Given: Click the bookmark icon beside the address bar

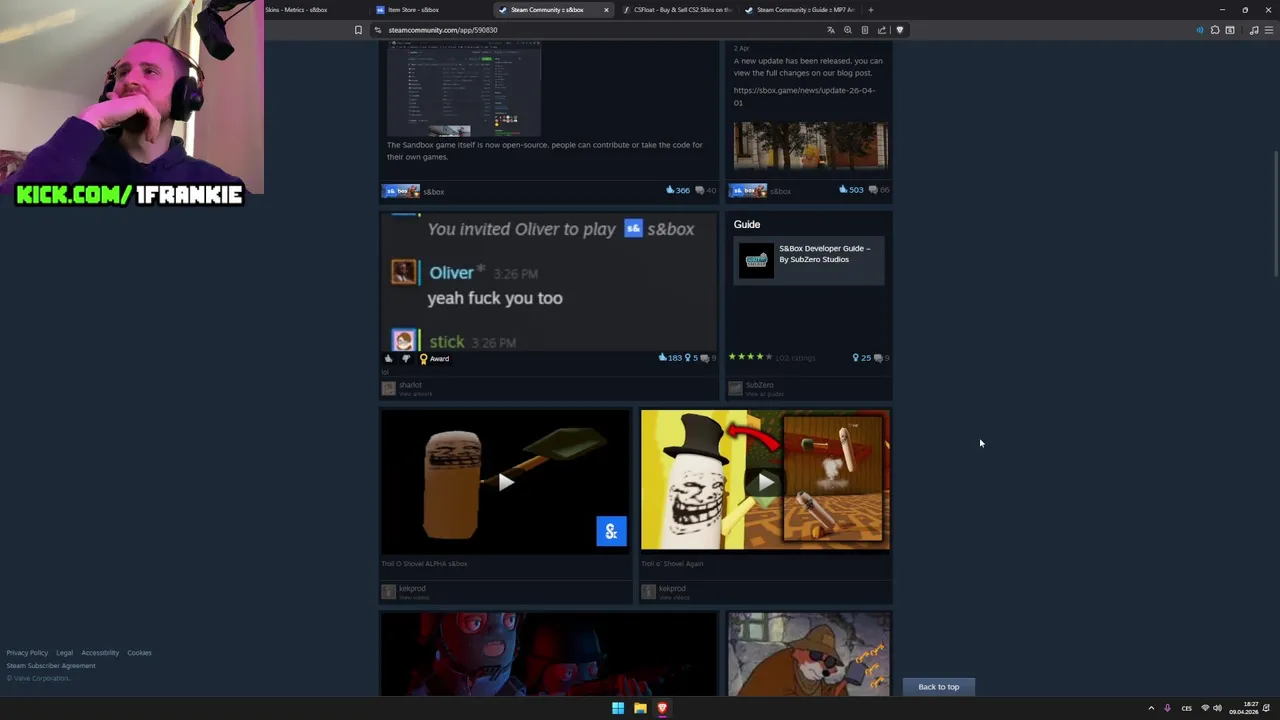Looking at the screenshot, I should (358, 30).
